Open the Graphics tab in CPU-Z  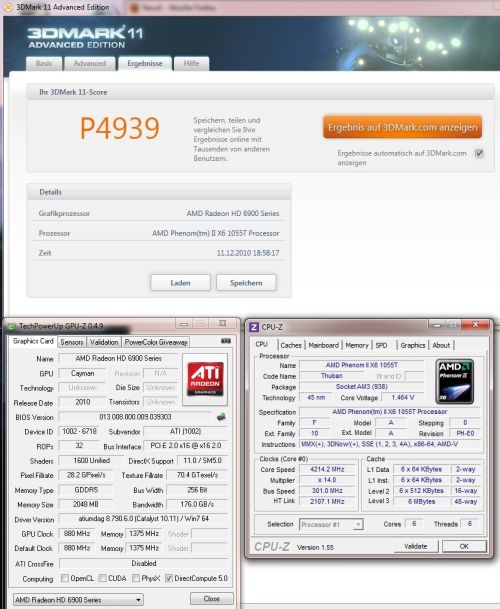pyautogui.click(x=413, y=345)
